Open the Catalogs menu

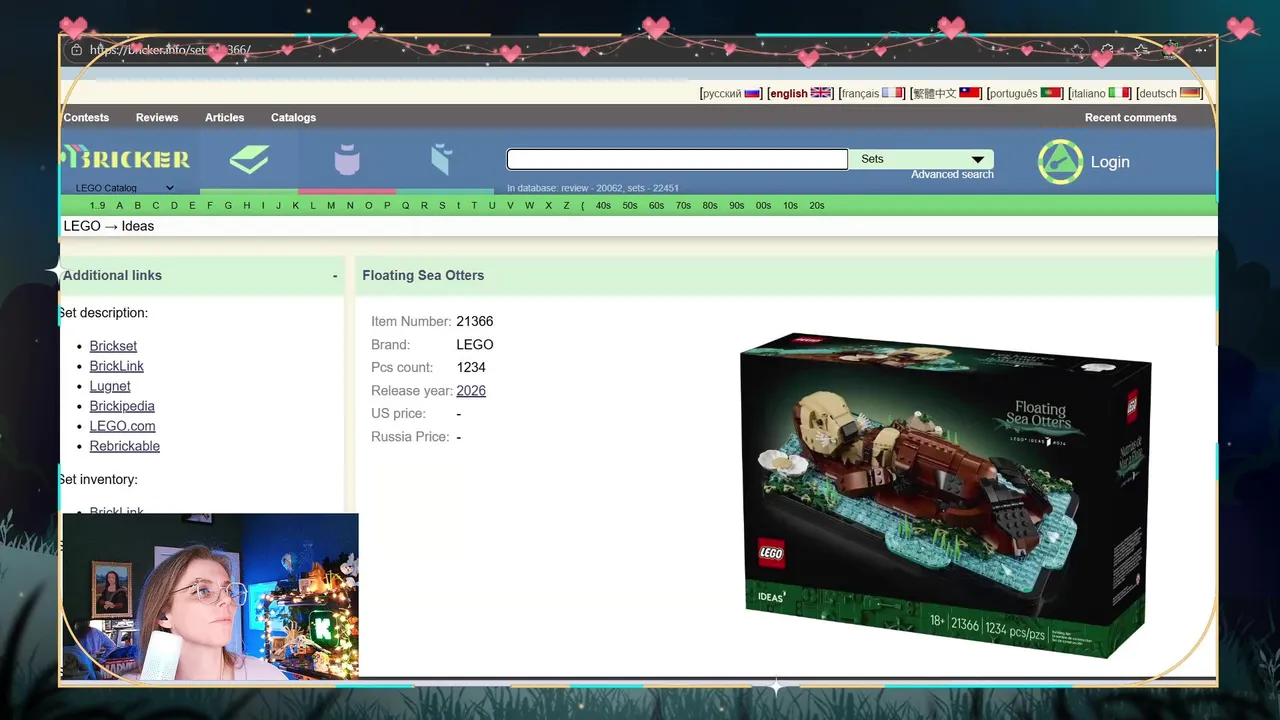[x=293, y=117]
